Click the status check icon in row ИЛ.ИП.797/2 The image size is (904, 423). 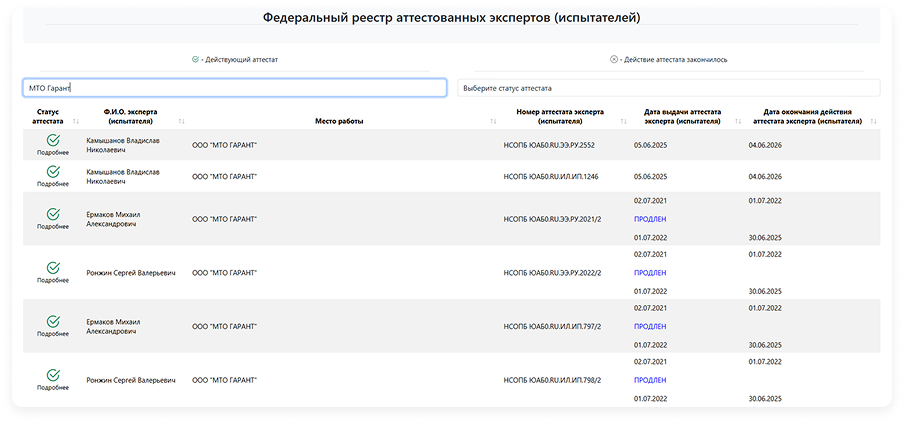click(x=53, y=322)
